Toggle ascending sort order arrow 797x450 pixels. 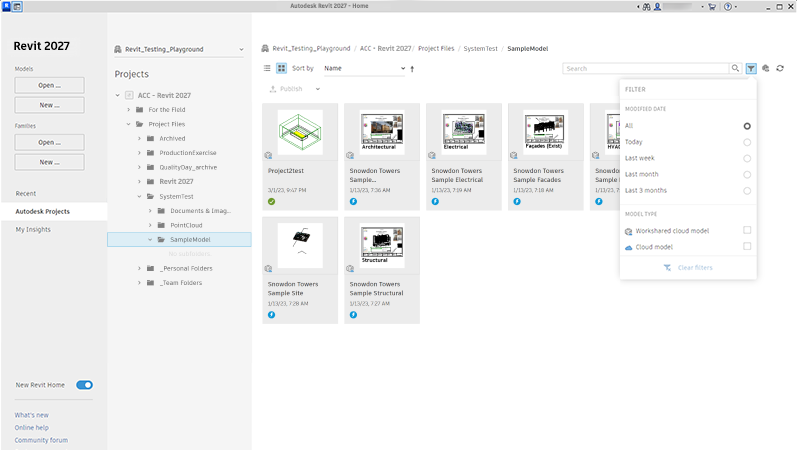412,69
